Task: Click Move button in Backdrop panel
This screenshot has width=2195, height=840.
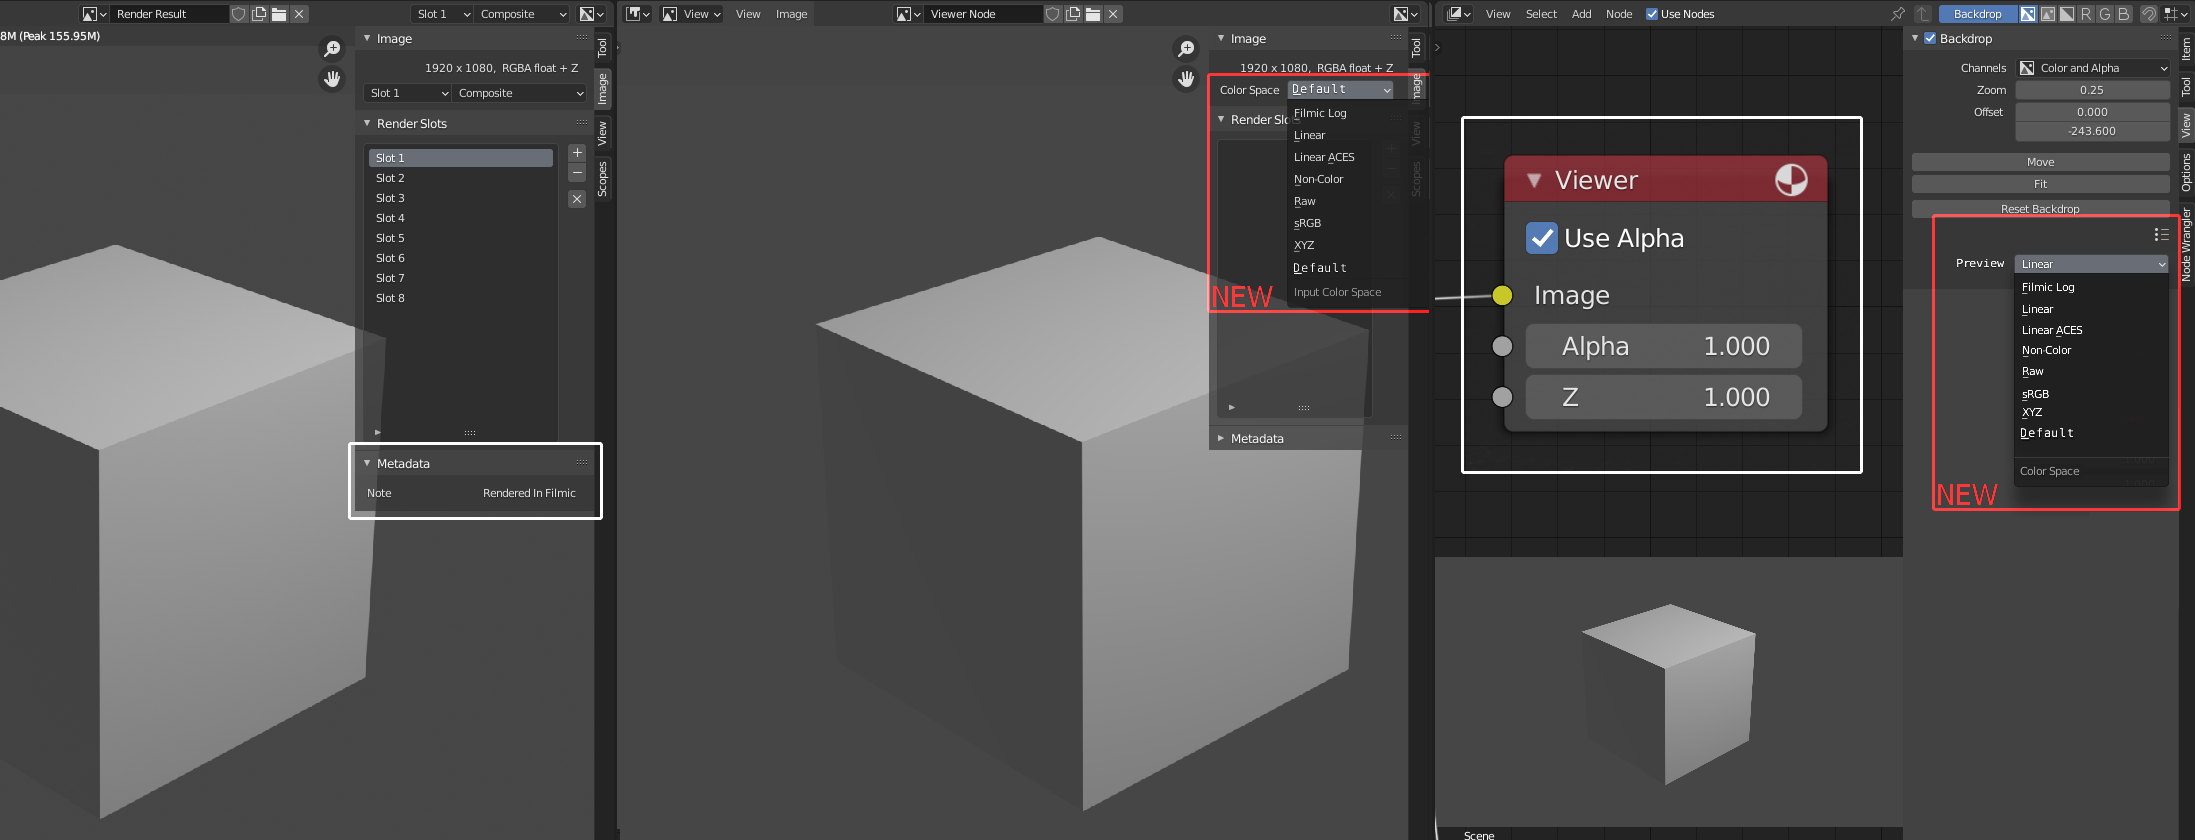Action: (2040, 162)
